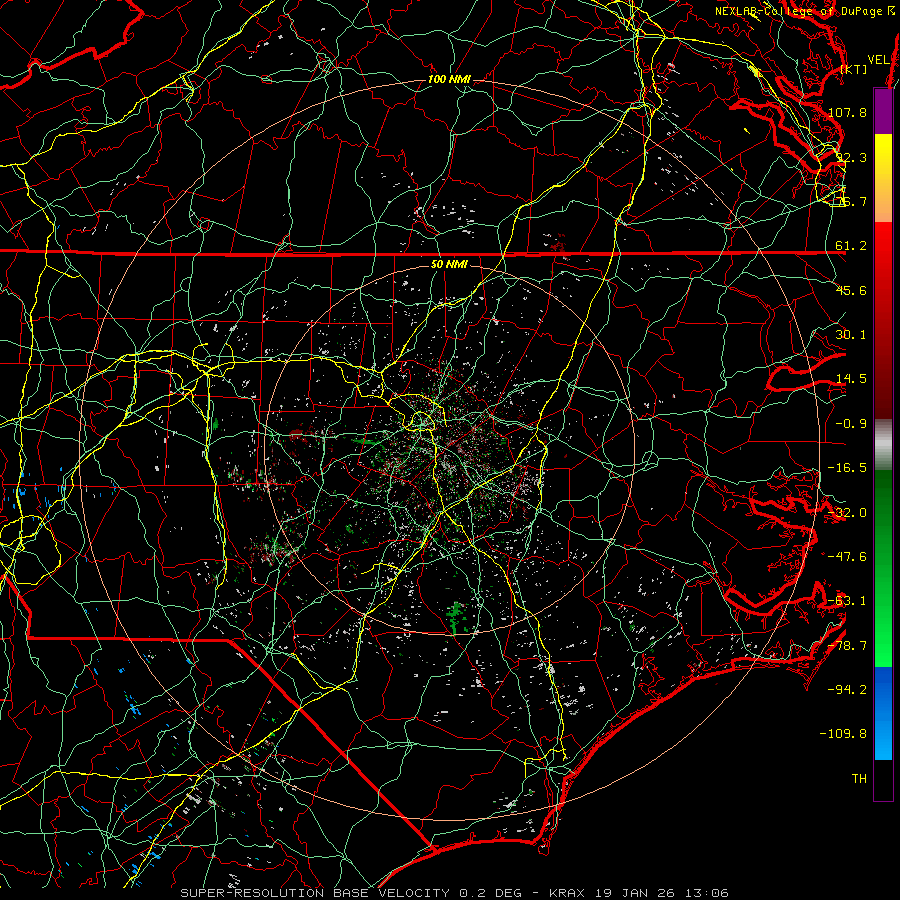This screenshot has height=900, width=900.
Task: Click the black TH segment of the color bar
Action: coord(883,780)
